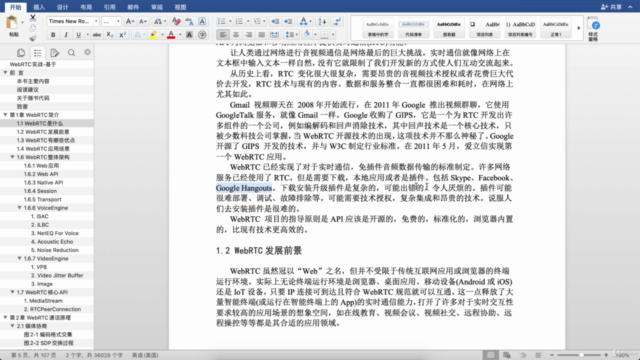Click the 共享 share button
The width and height of the screenshot is (640, 360).
[x=611, y=7]
